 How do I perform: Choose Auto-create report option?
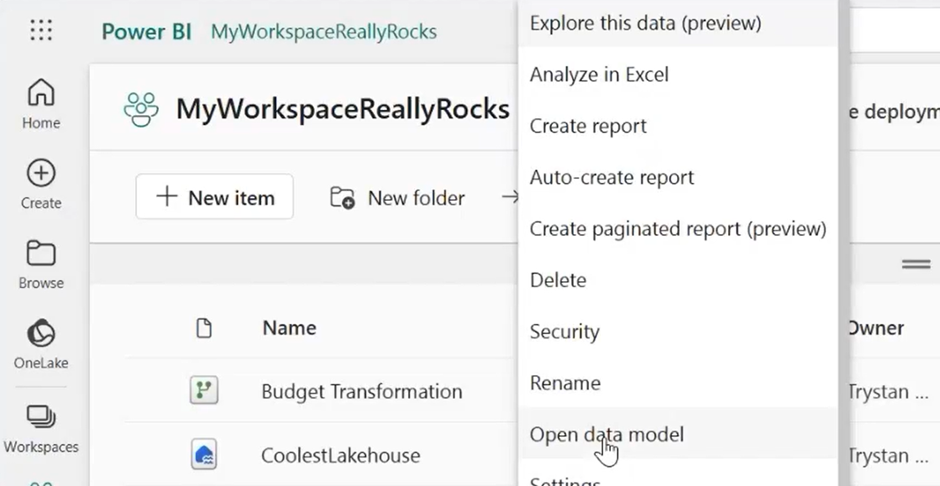pos(611,178)
